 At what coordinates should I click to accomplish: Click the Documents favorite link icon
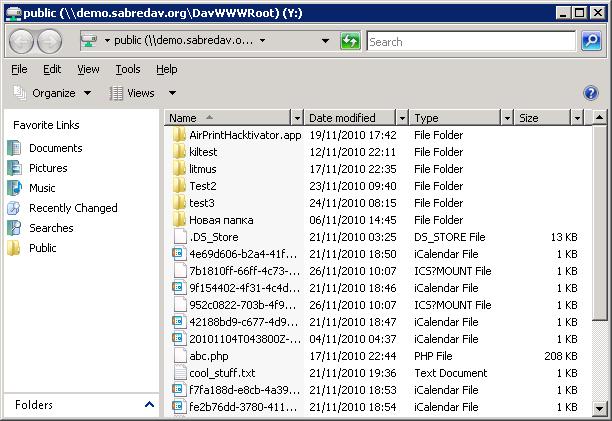click(x=14, y=148)
